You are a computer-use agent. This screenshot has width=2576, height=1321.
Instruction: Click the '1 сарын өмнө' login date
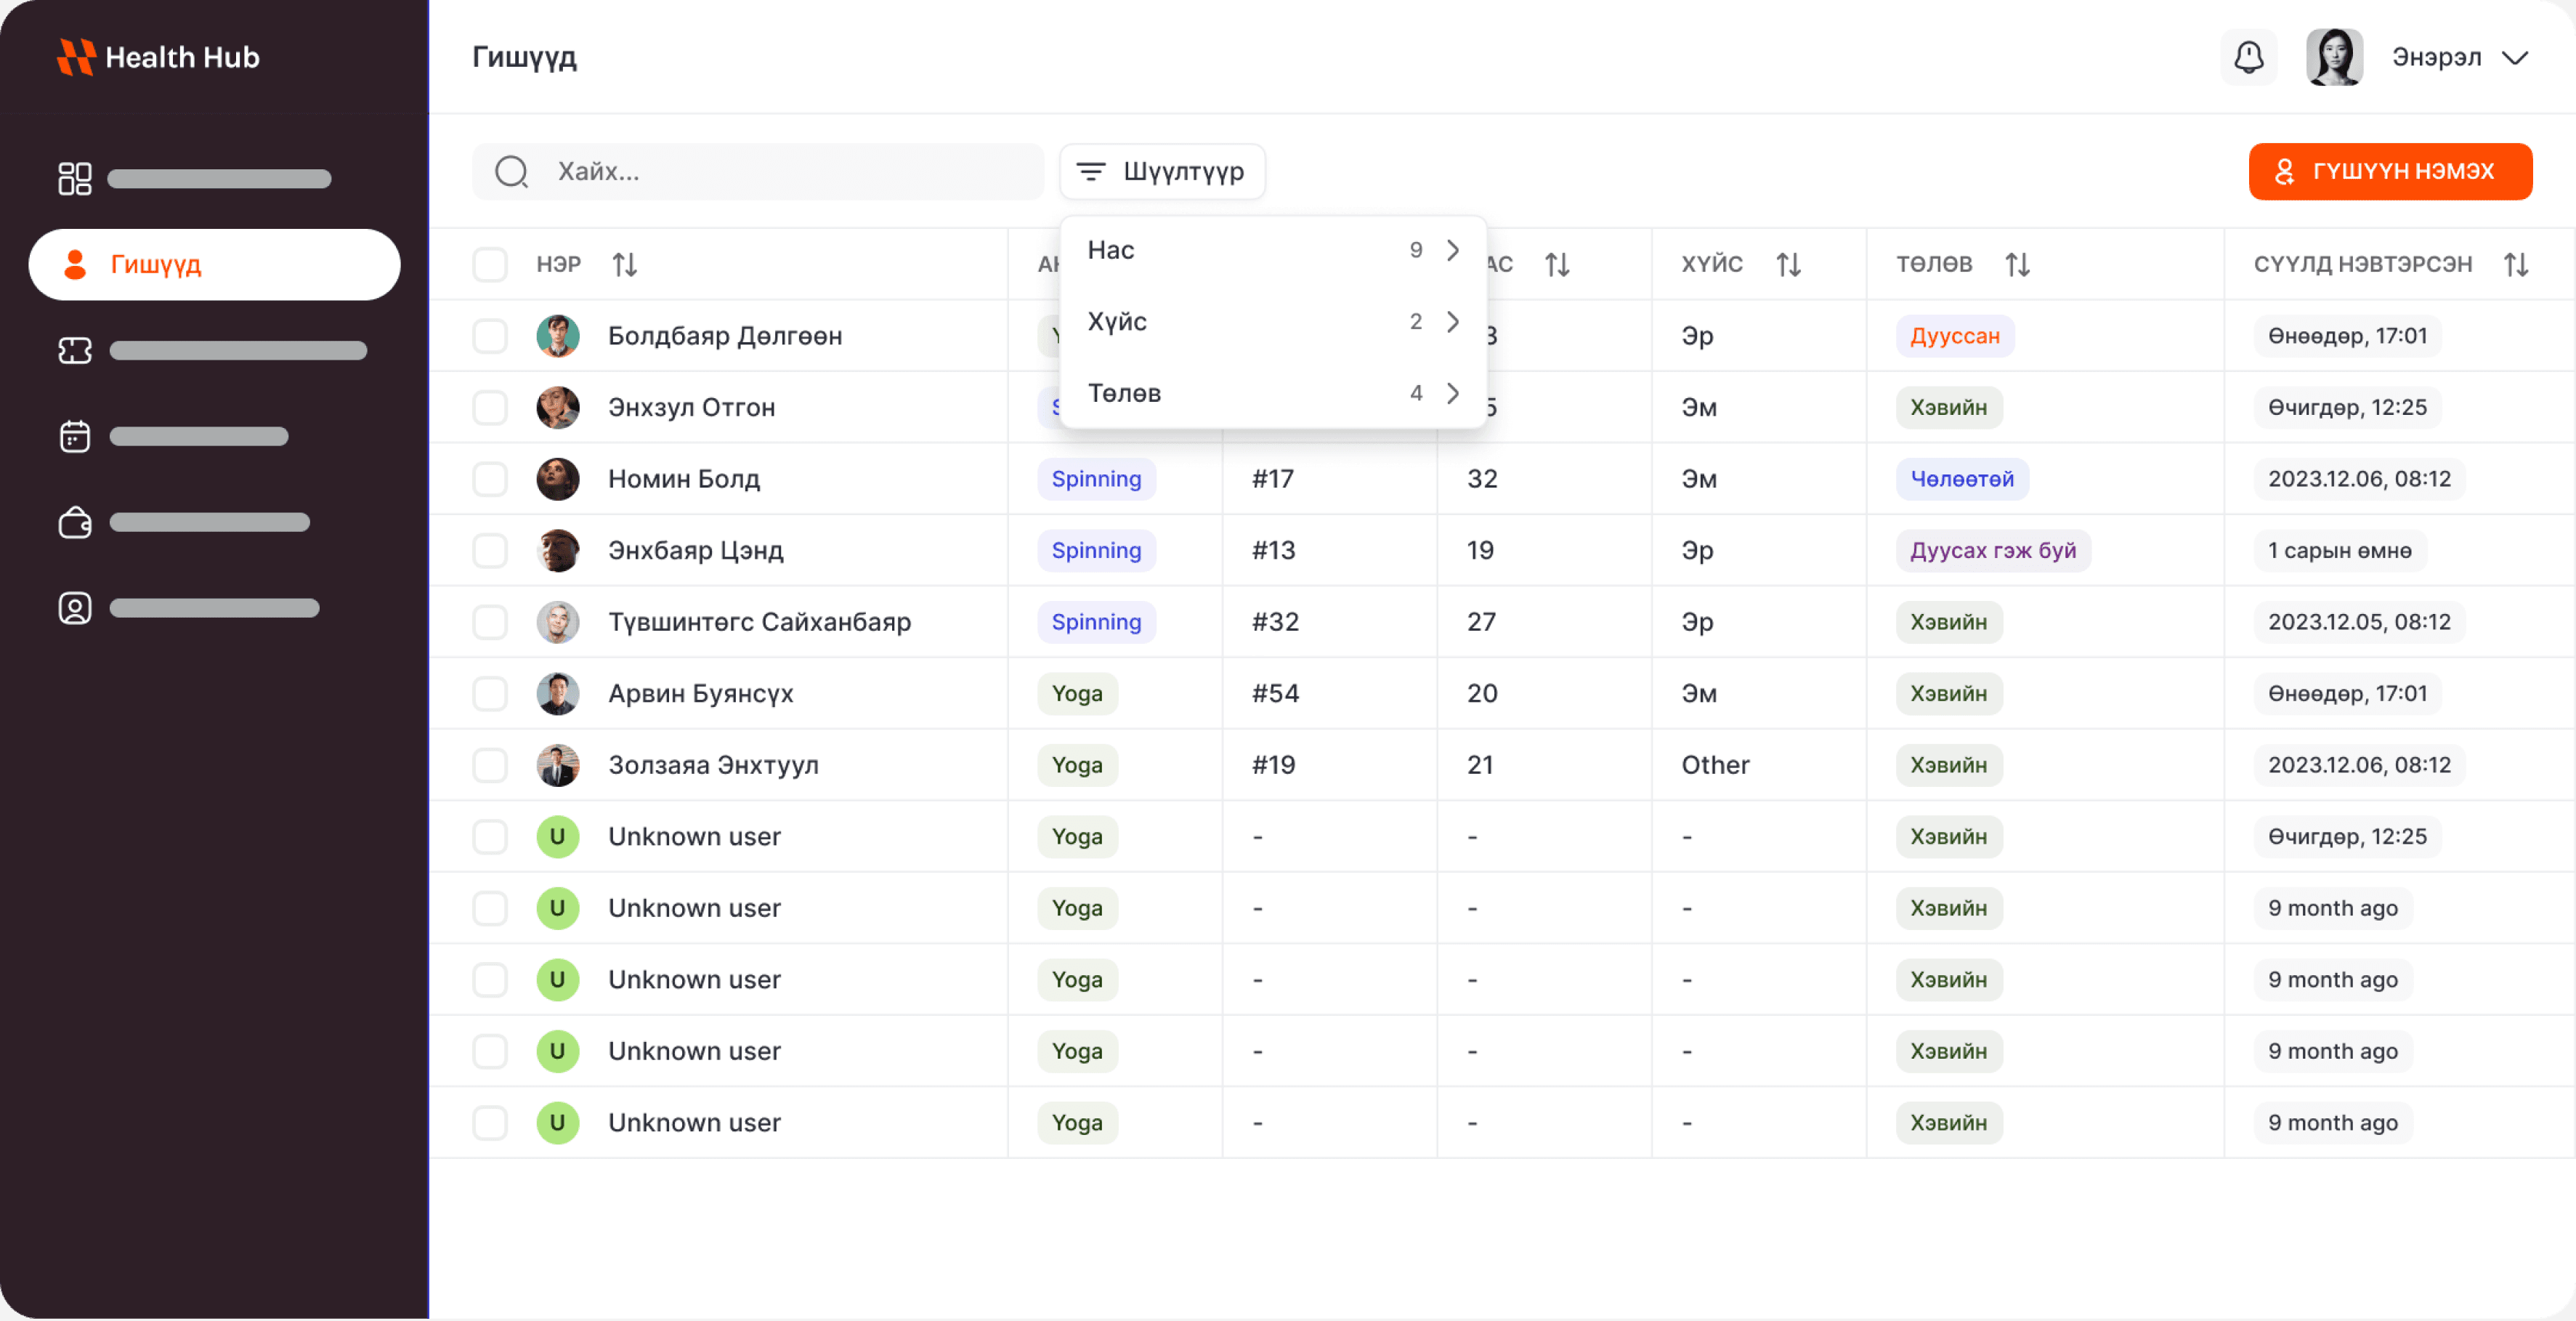click(x=2340, y=551)
